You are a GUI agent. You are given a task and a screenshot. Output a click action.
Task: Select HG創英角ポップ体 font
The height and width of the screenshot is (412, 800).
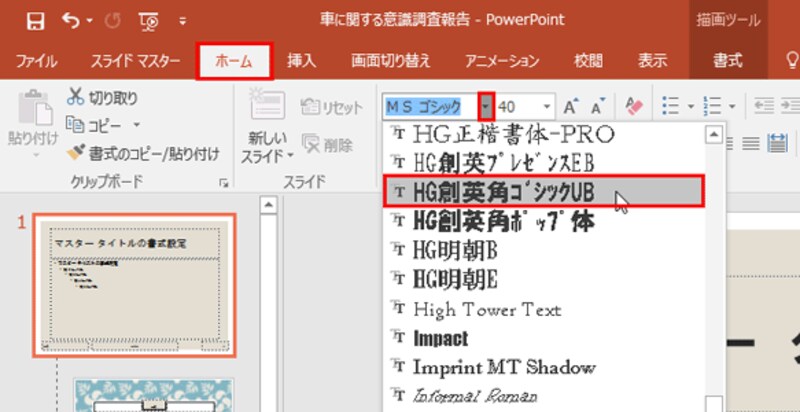(544, 221)
